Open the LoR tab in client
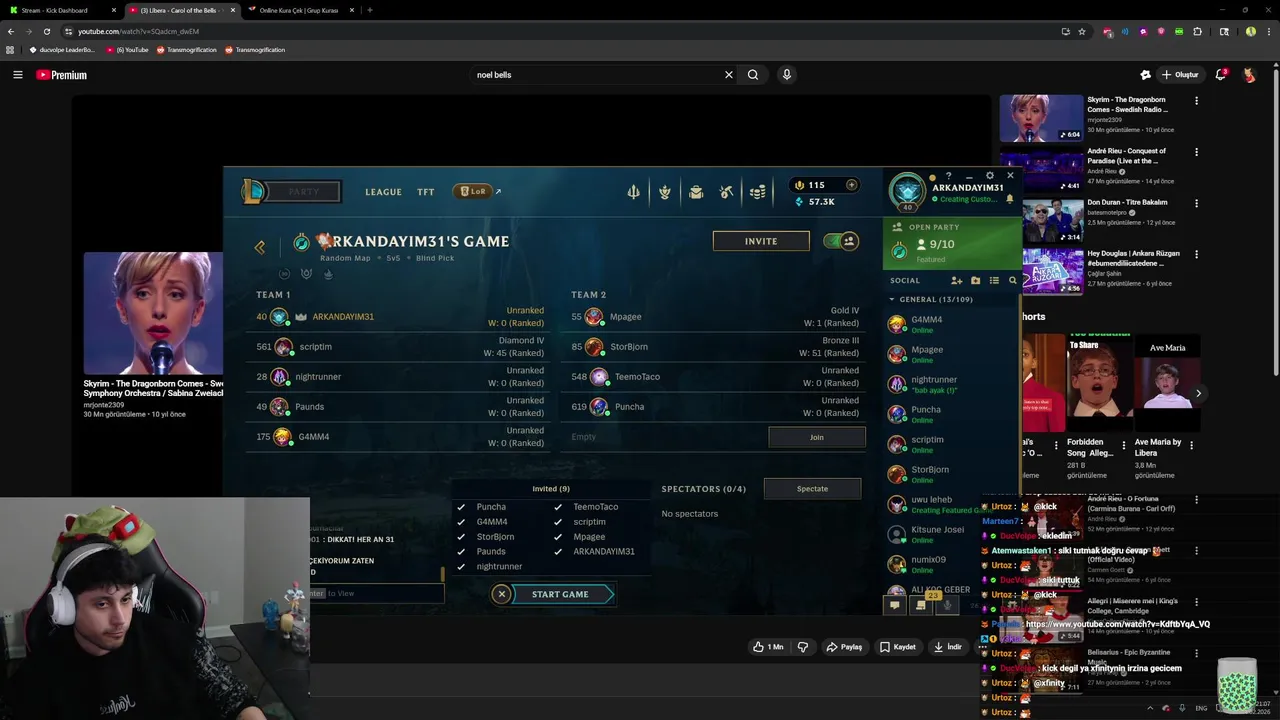The image size is (1280, 720). [x=473, y=191]
